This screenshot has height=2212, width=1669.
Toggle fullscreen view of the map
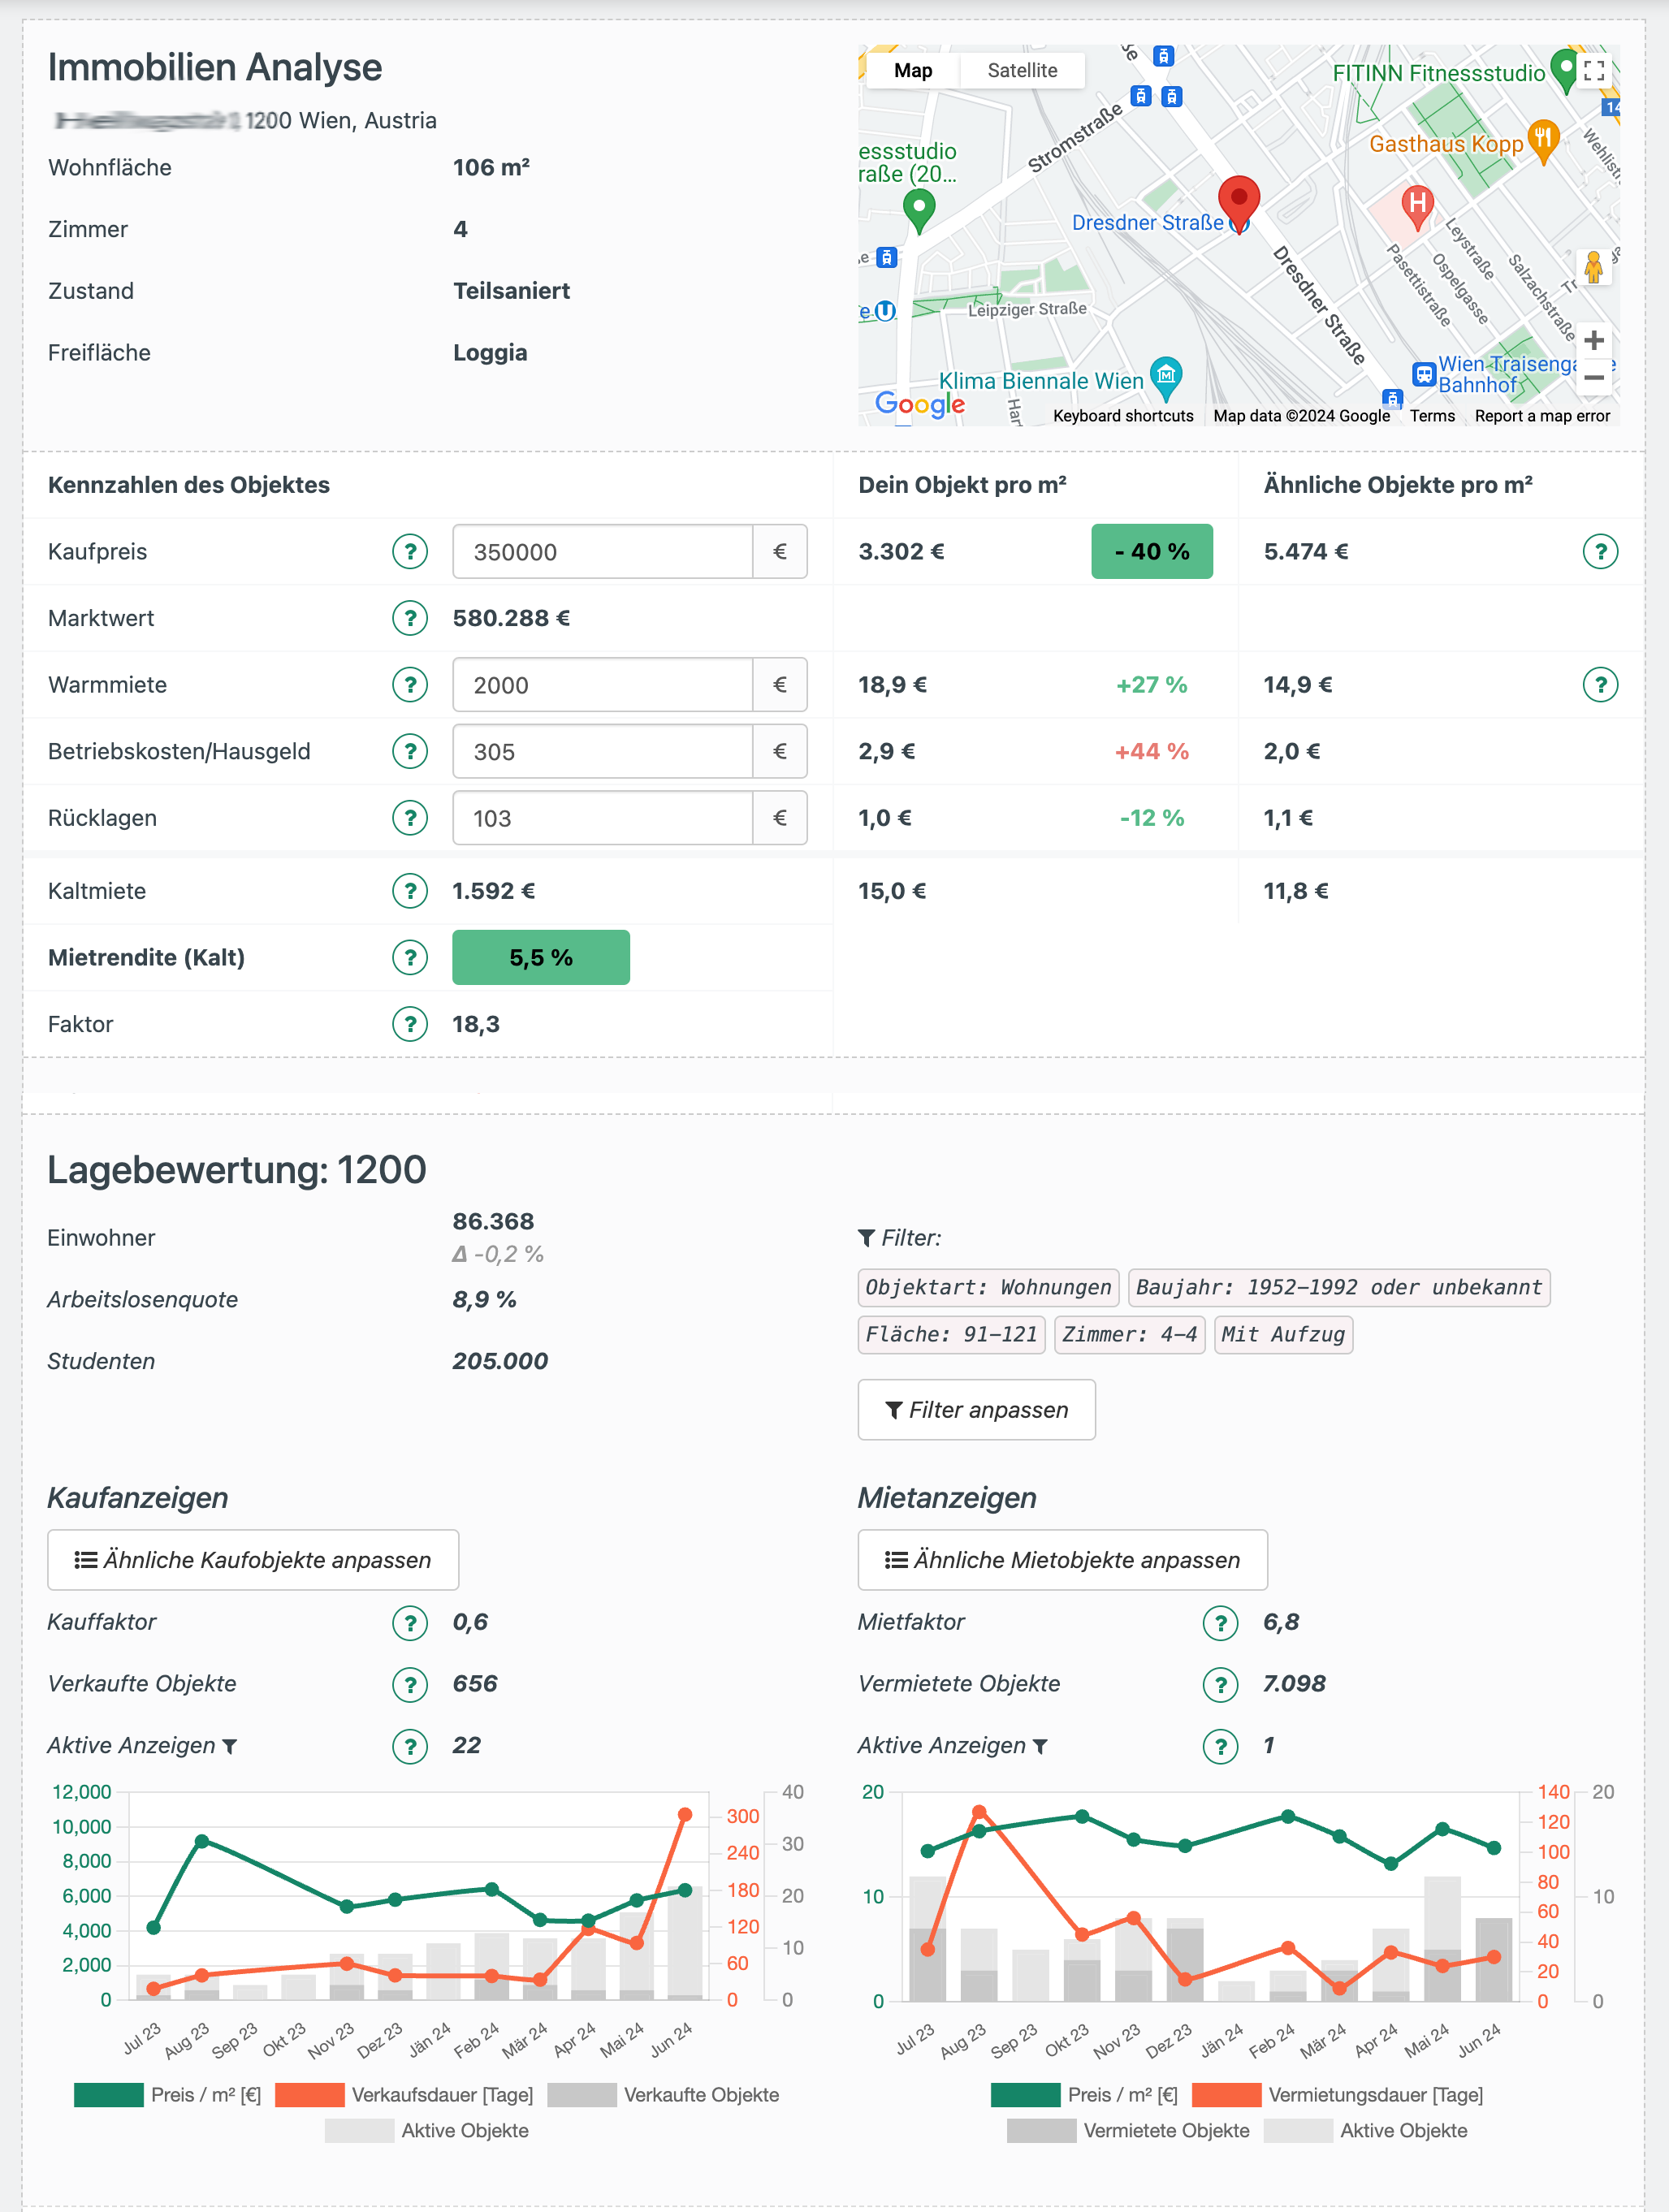click(1594, 71)
